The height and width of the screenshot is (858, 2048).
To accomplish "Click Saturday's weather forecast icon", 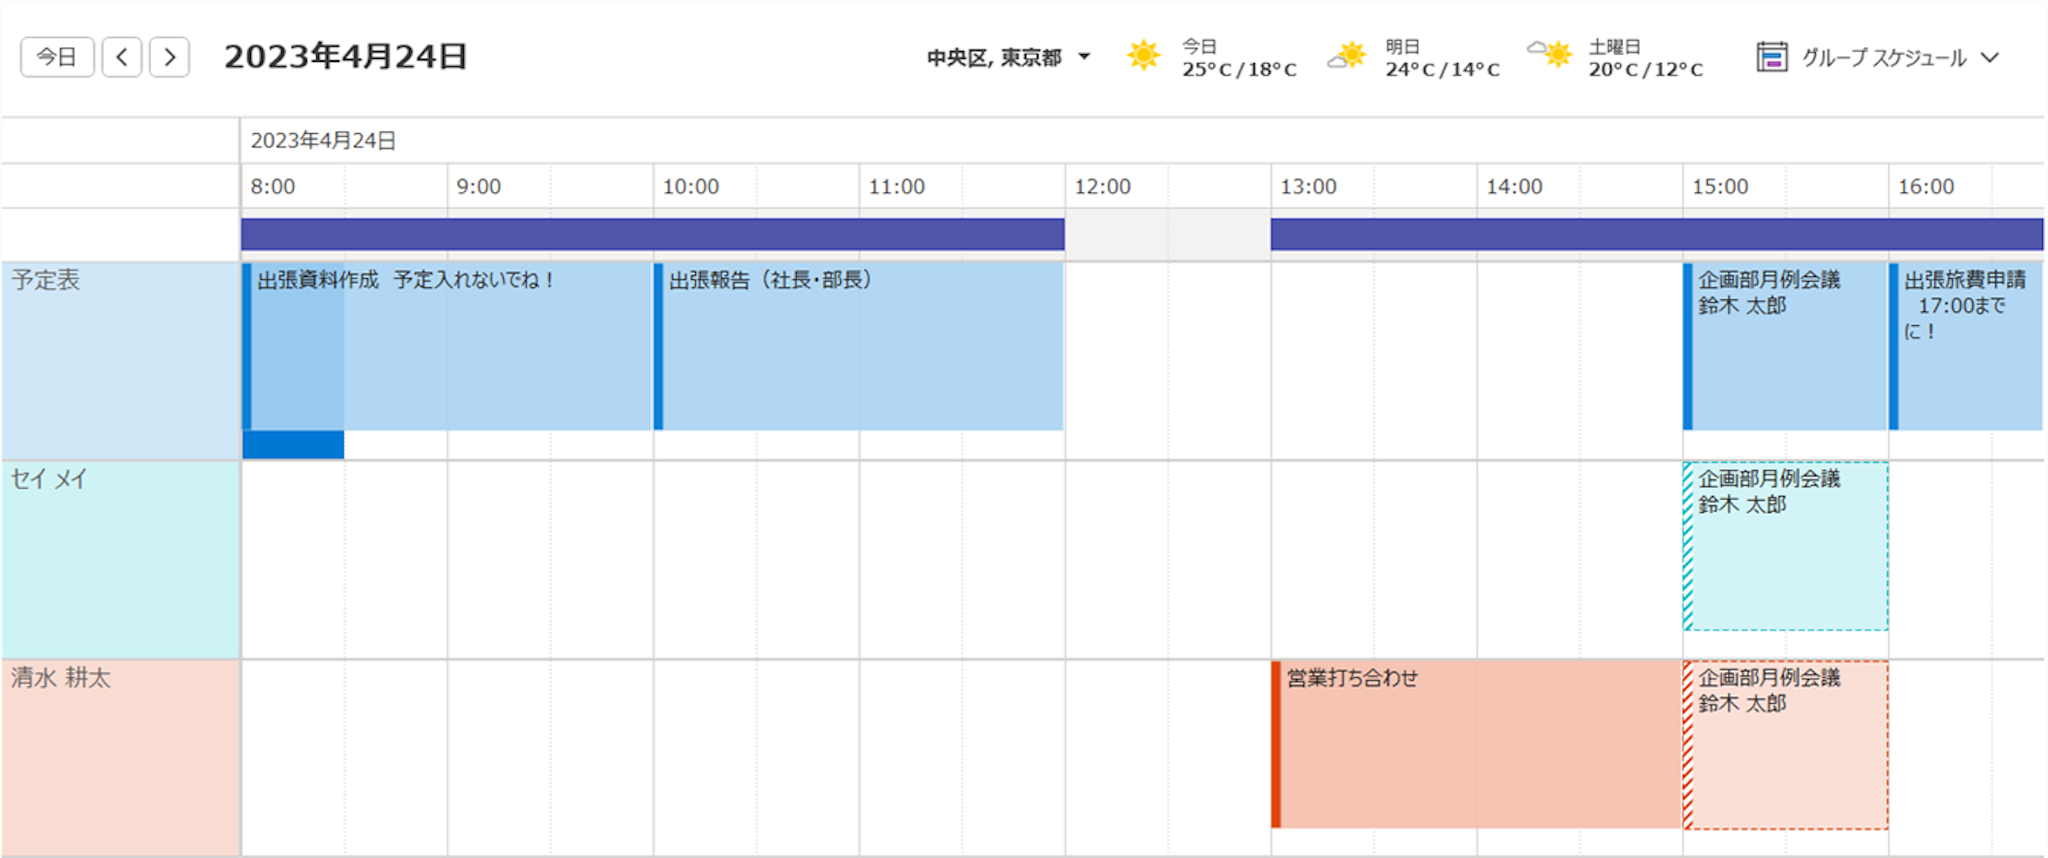I will pyautogui.click(x=1551, y=54).
